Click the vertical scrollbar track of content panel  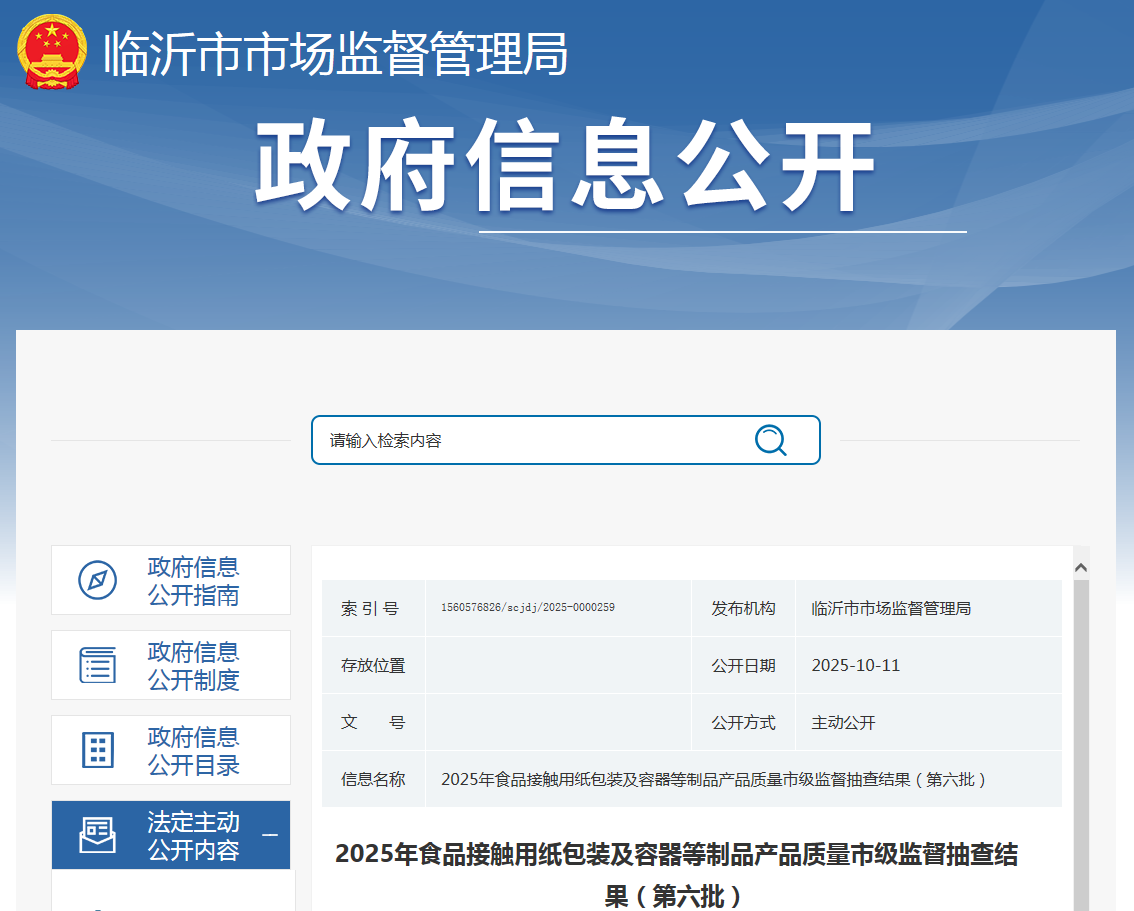[x=1081, y=740]
